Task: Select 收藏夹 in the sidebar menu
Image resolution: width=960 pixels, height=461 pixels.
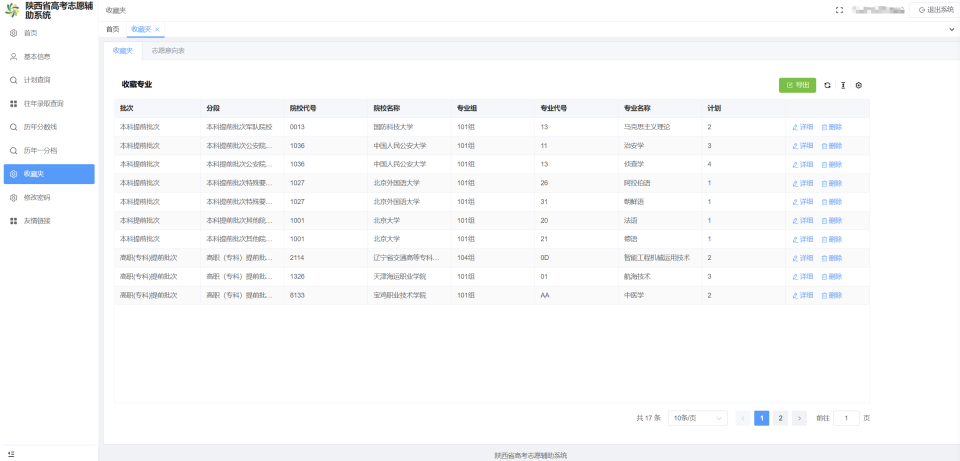Action: [49, 174]
